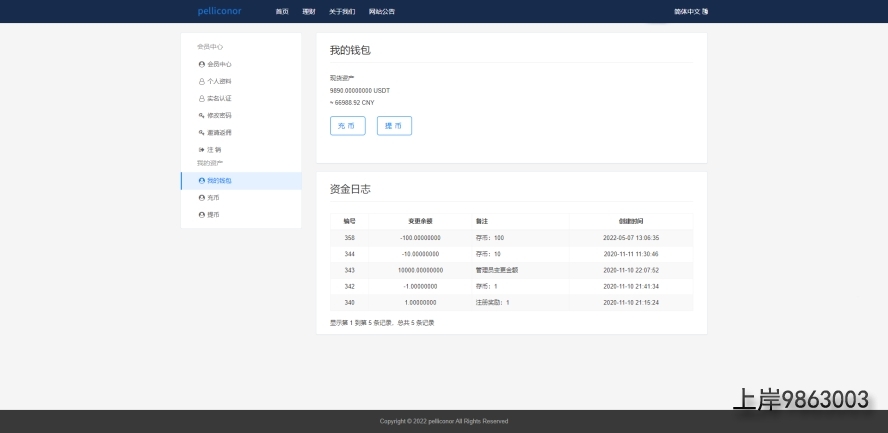The image size is (888, 433).
Task: Click the 创建时间 column header
Action: pyautogui.click(x=631, y=221)
